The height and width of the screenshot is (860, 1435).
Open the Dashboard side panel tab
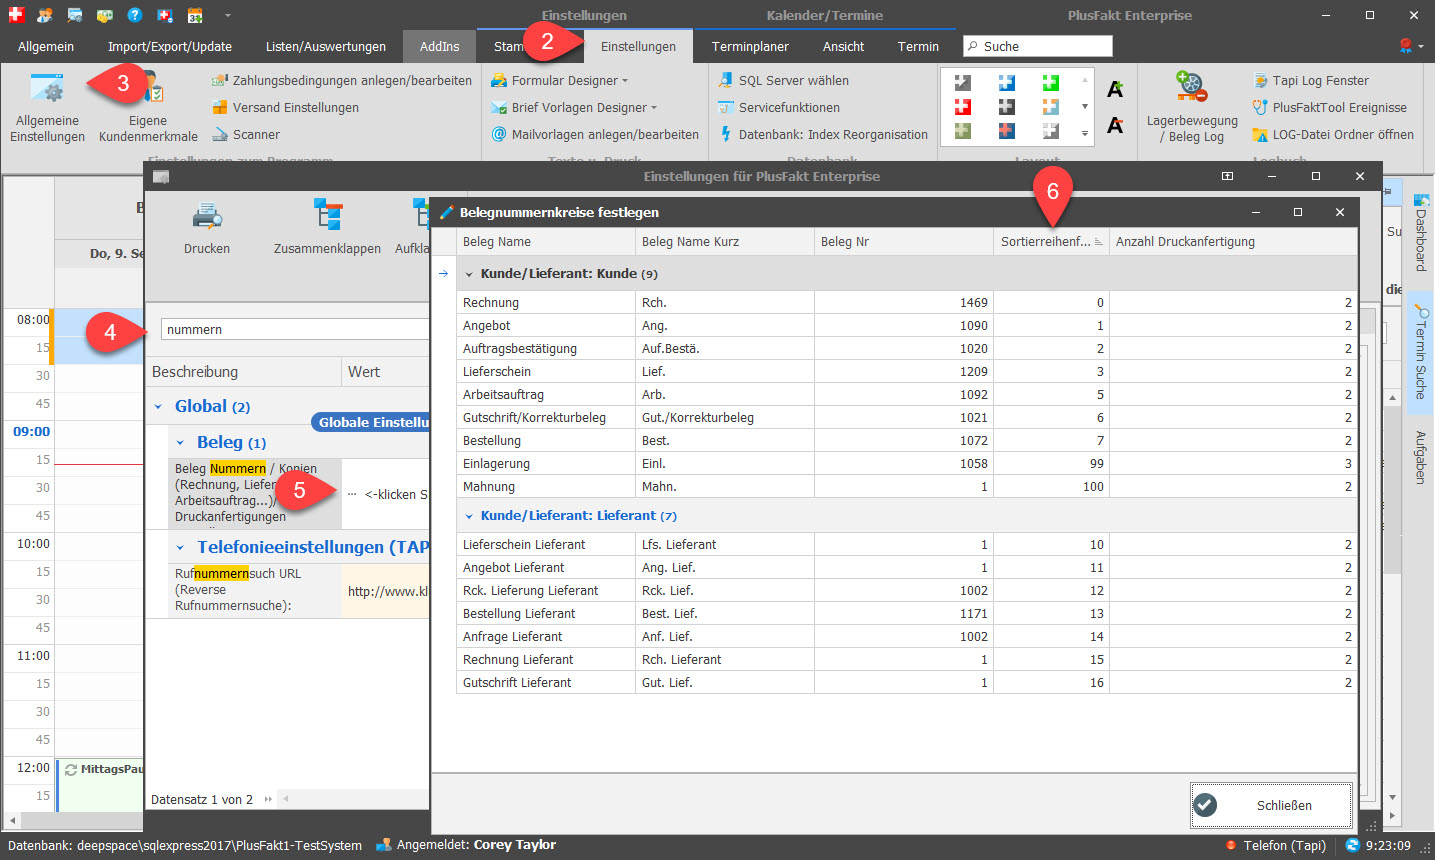coord(1421,232)
